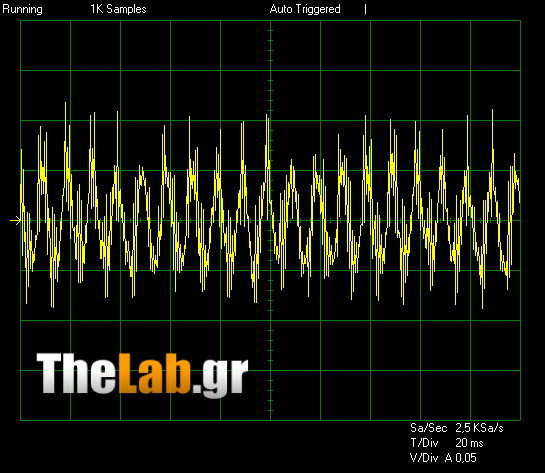Open the 1K Samples memory depth setting

119,9
